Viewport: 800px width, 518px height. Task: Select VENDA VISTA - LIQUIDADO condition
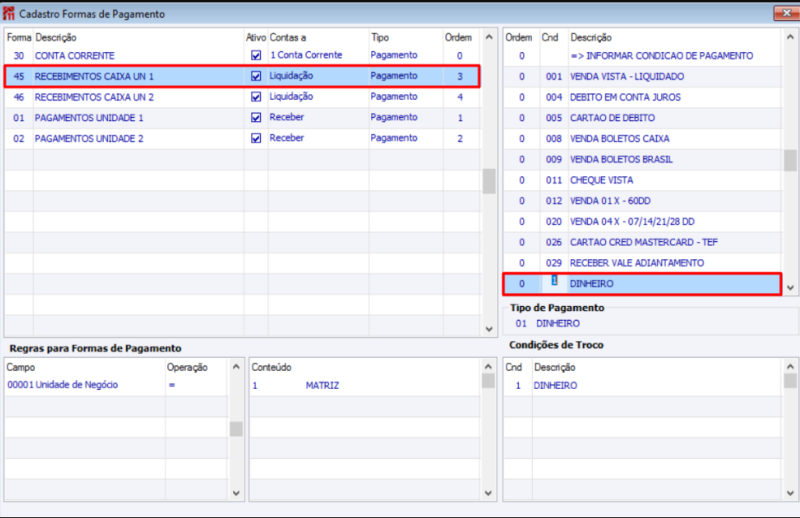(x=642, y=77)
